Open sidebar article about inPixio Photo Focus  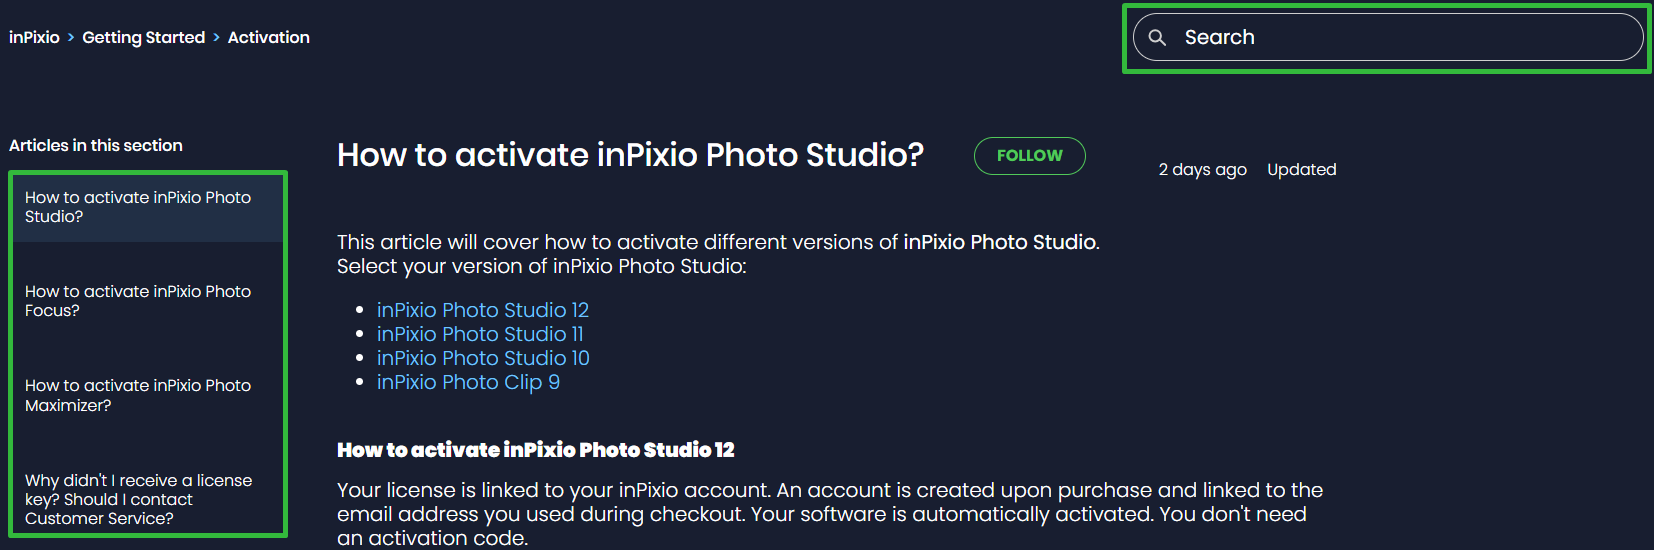click(x=147, y=301)
